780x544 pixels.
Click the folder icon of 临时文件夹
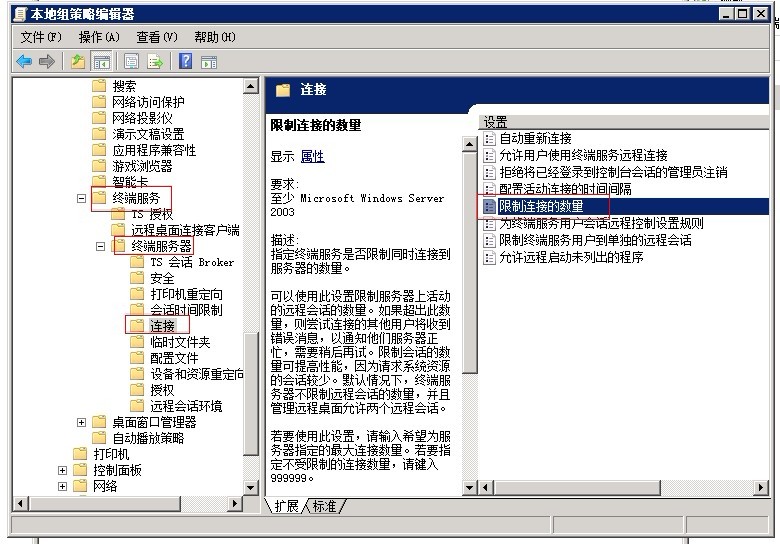tap(137, 342)
